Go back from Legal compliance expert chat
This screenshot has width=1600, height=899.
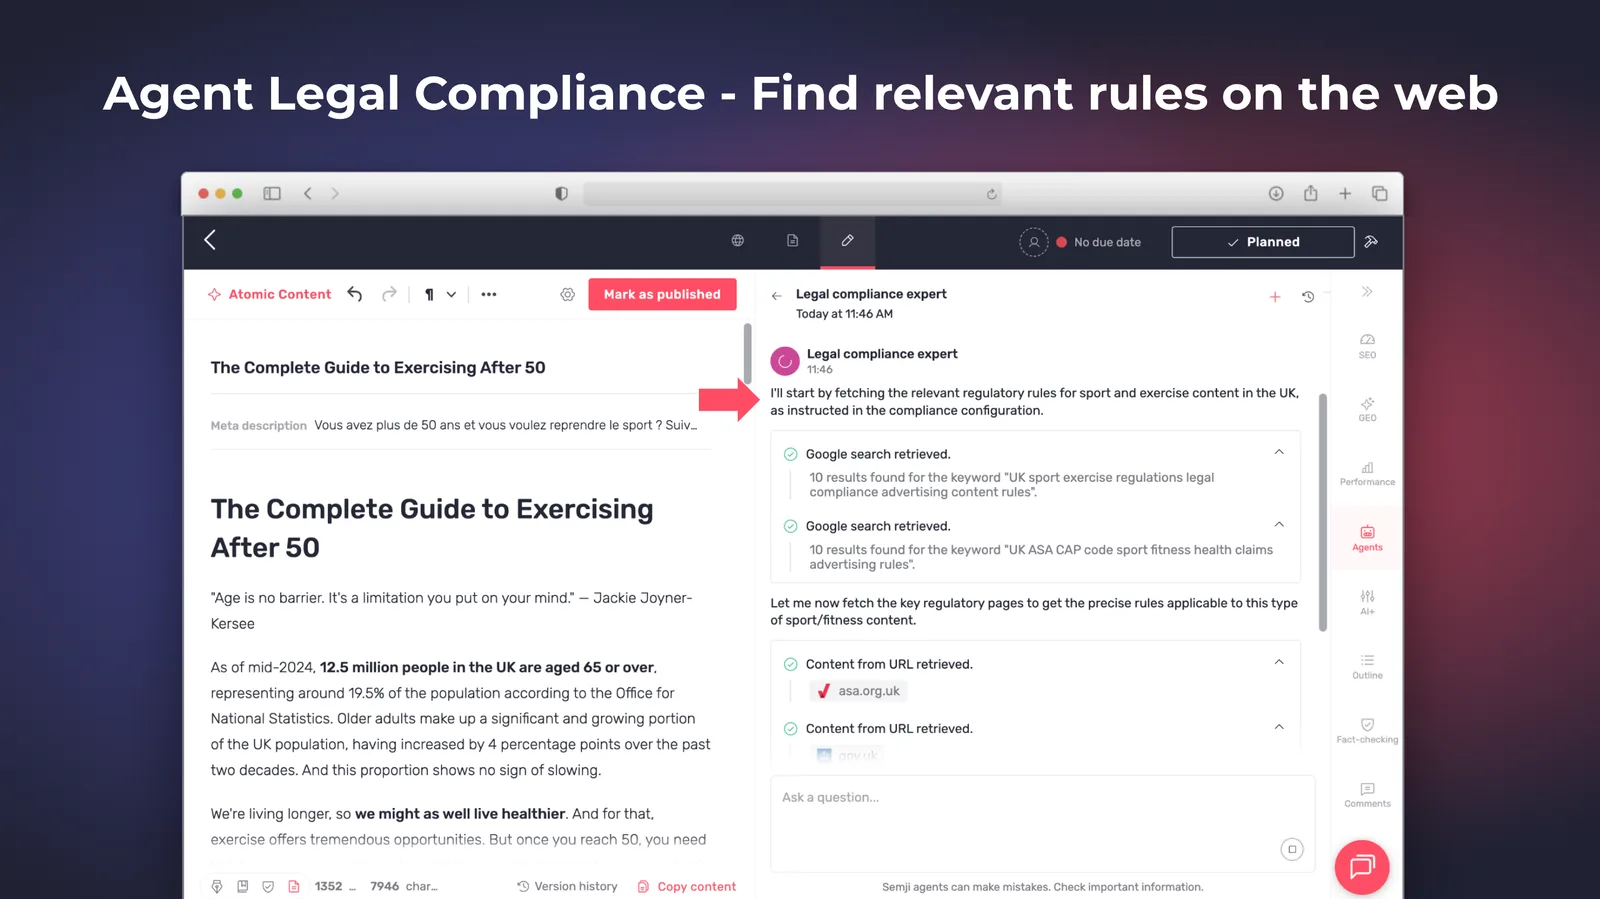click(x=777, y=296)
